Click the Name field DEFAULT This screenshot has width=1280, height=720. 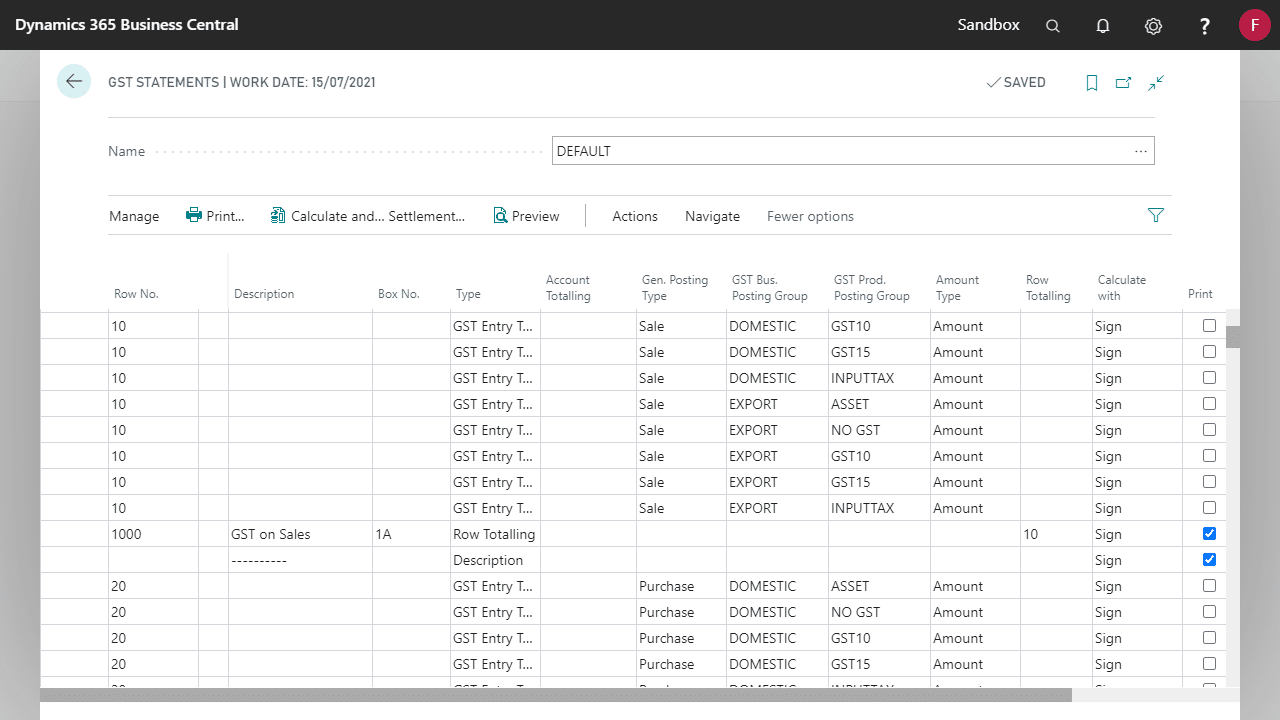tap(853, 151)
